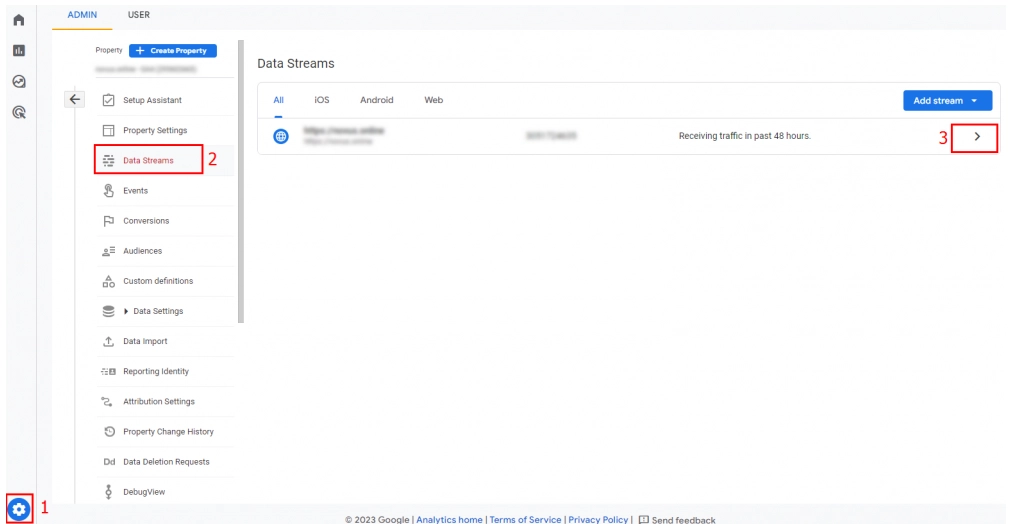Select the Web streams tab
This screenshot has width=1011, height=524.
pyautogui.click(x=433, y=100)
